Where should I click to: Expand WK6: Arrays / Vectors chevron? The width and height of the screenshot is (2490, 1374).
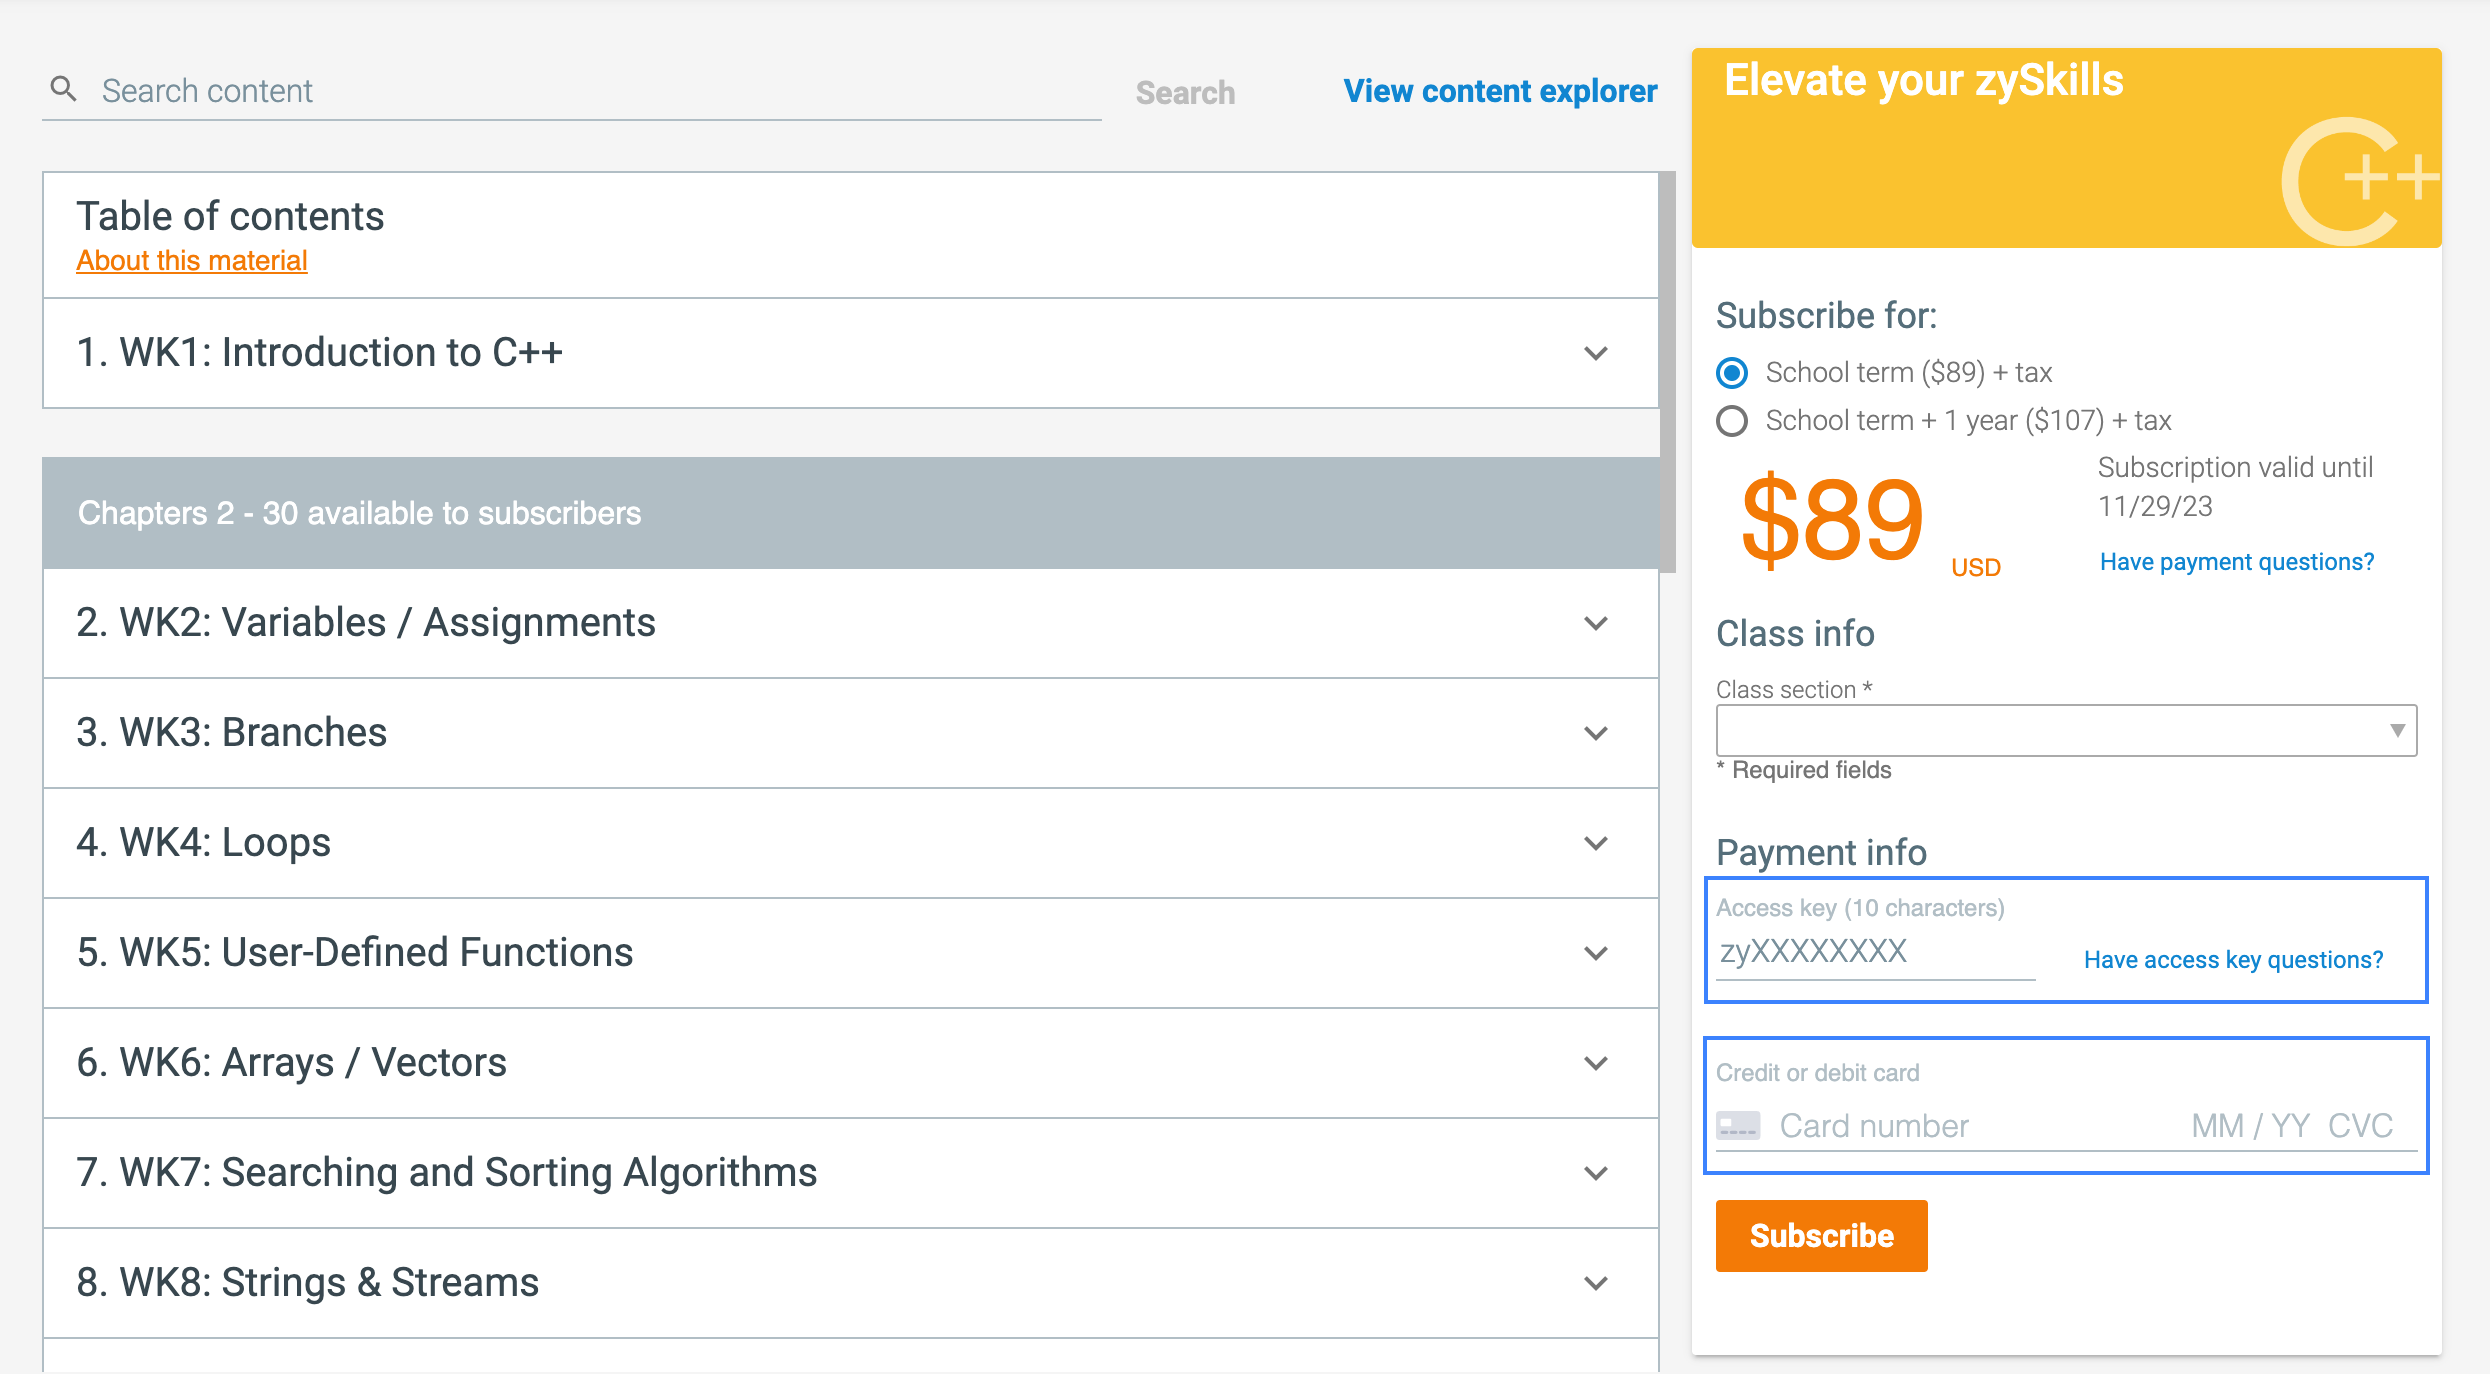[1596, 1063]
